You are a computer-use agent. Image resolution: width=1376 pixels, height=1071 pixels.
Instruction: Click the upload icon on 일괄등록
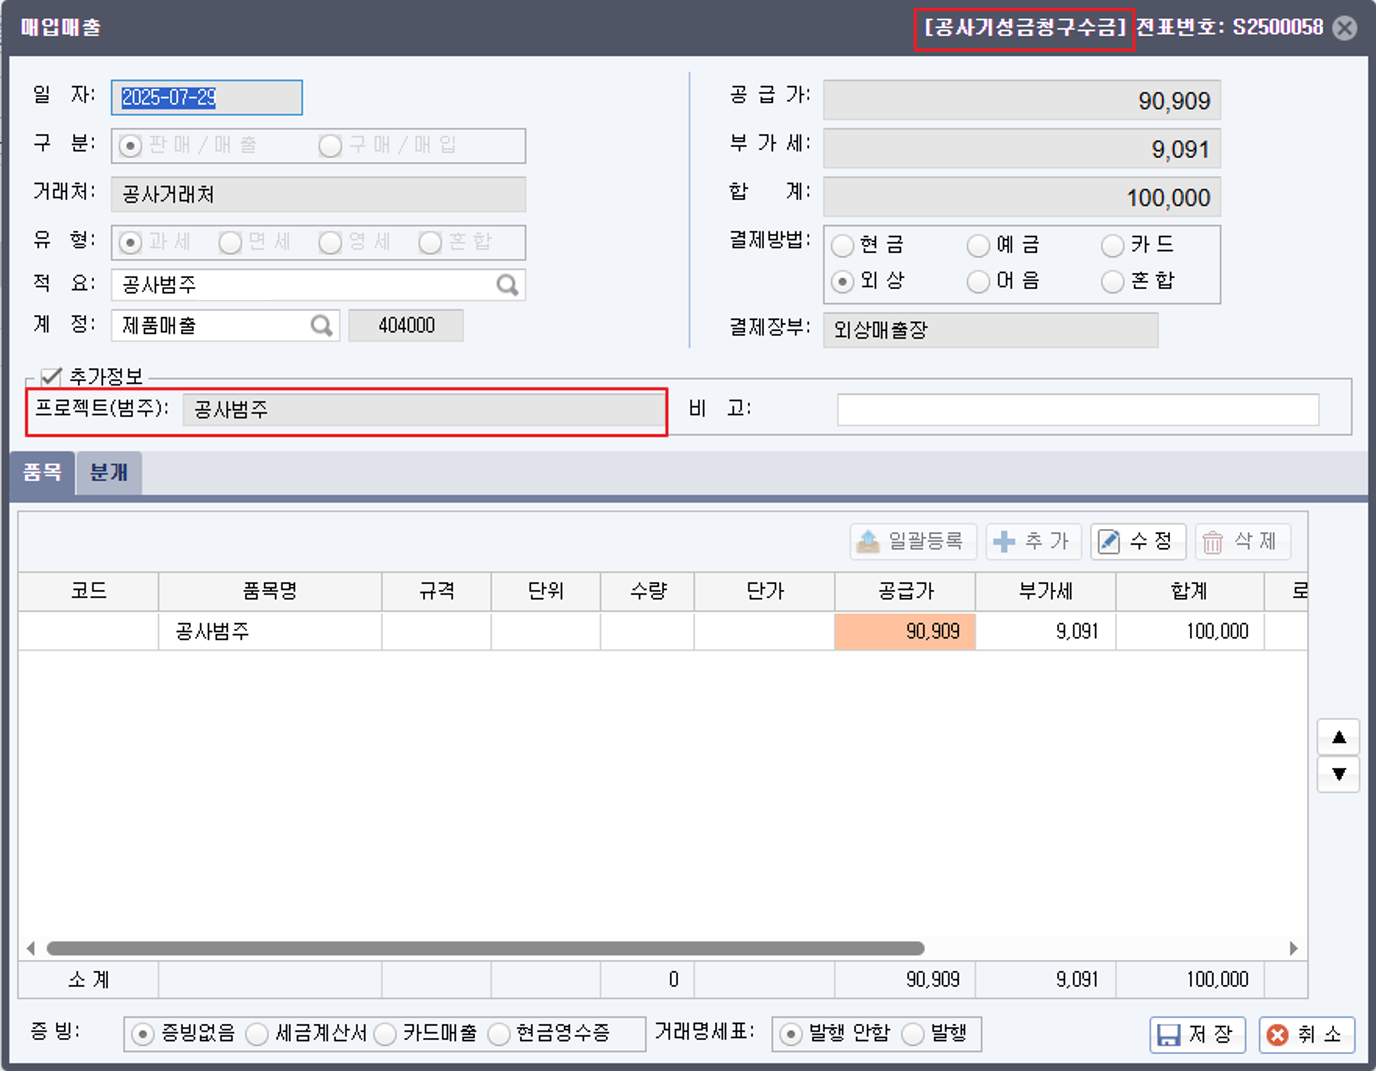click(x=870, y=541)
